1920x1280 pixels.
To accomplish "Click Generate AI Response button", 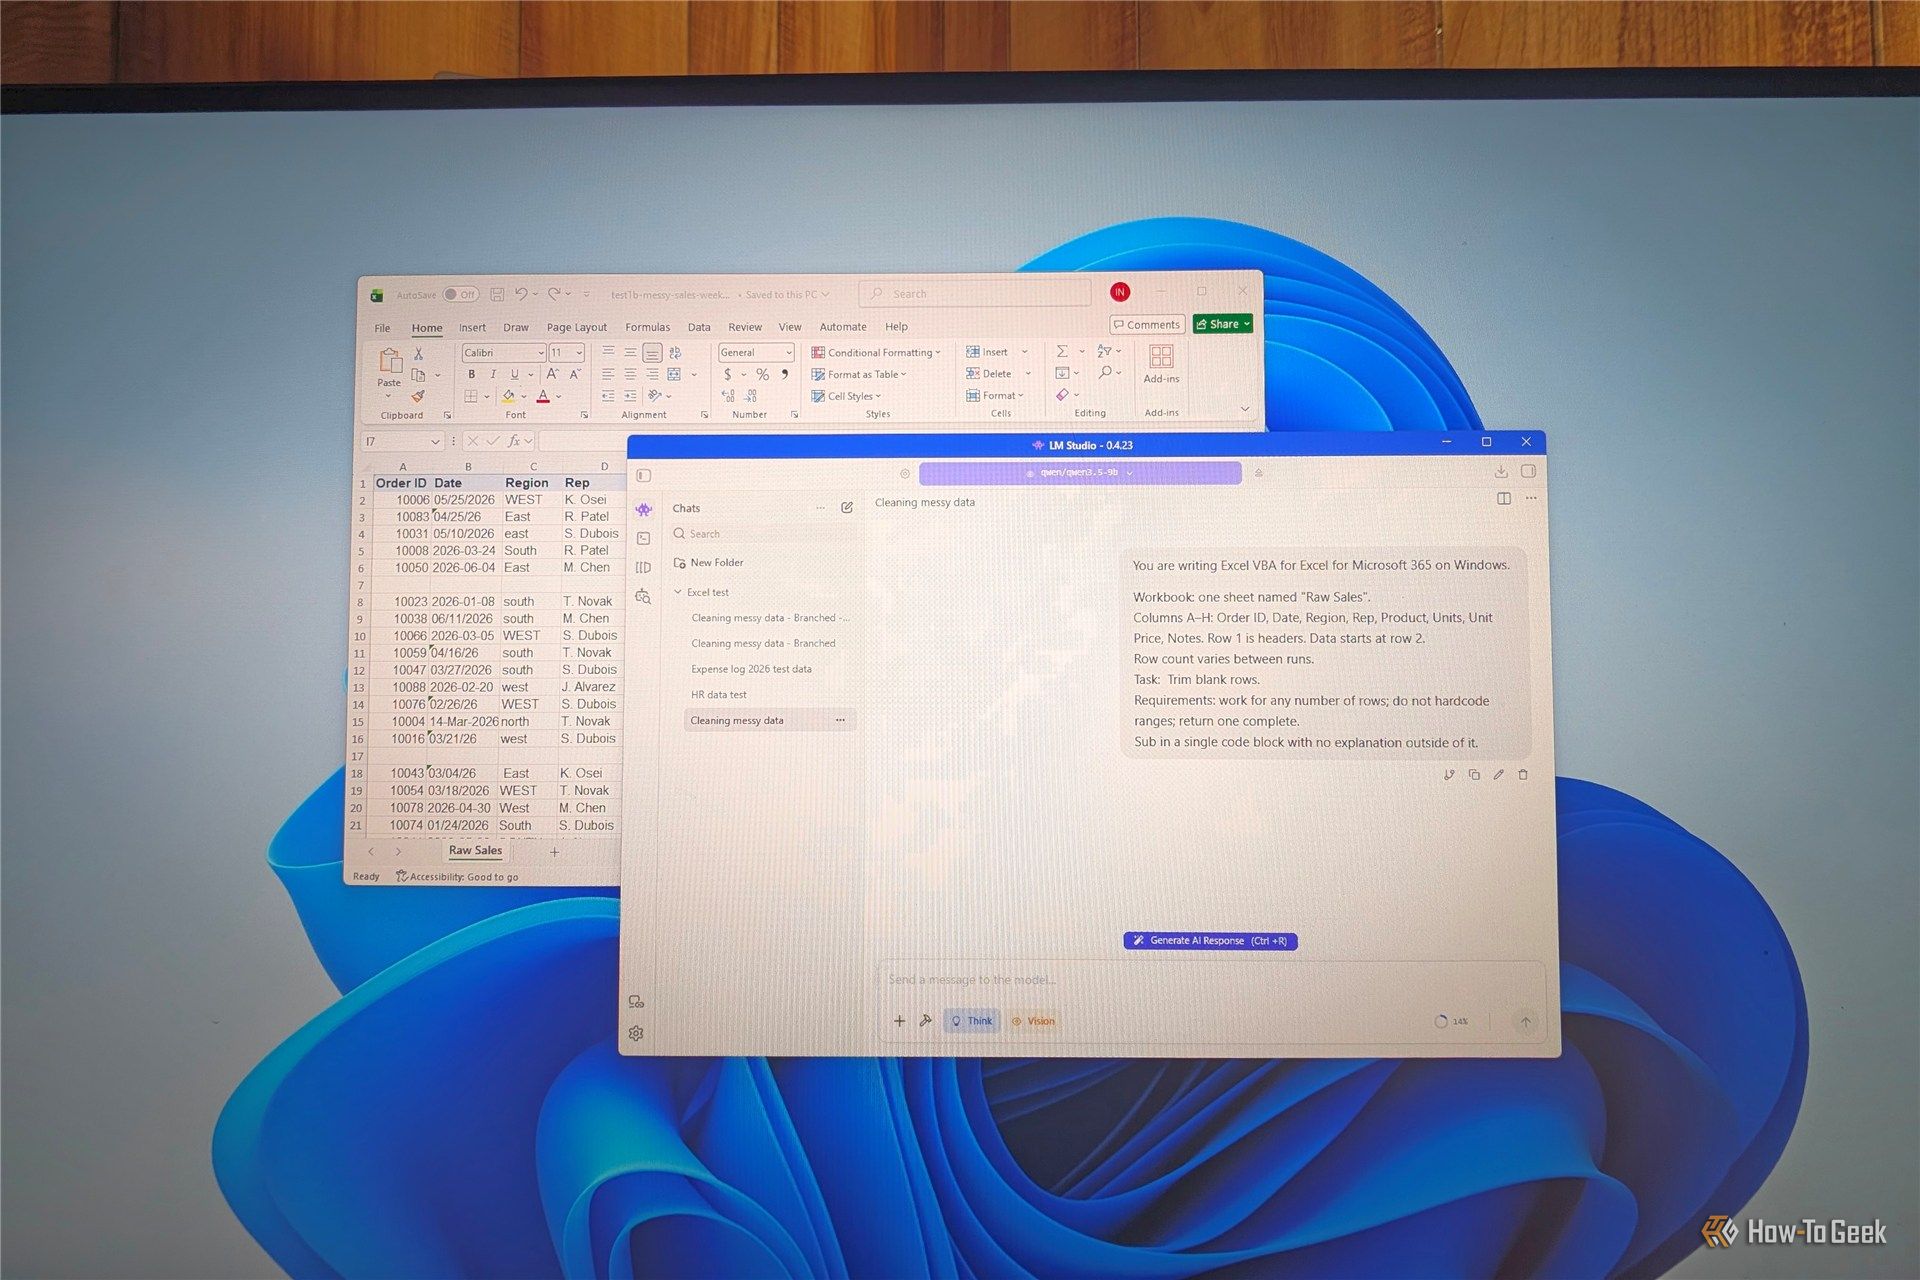I will [1210, 941].
